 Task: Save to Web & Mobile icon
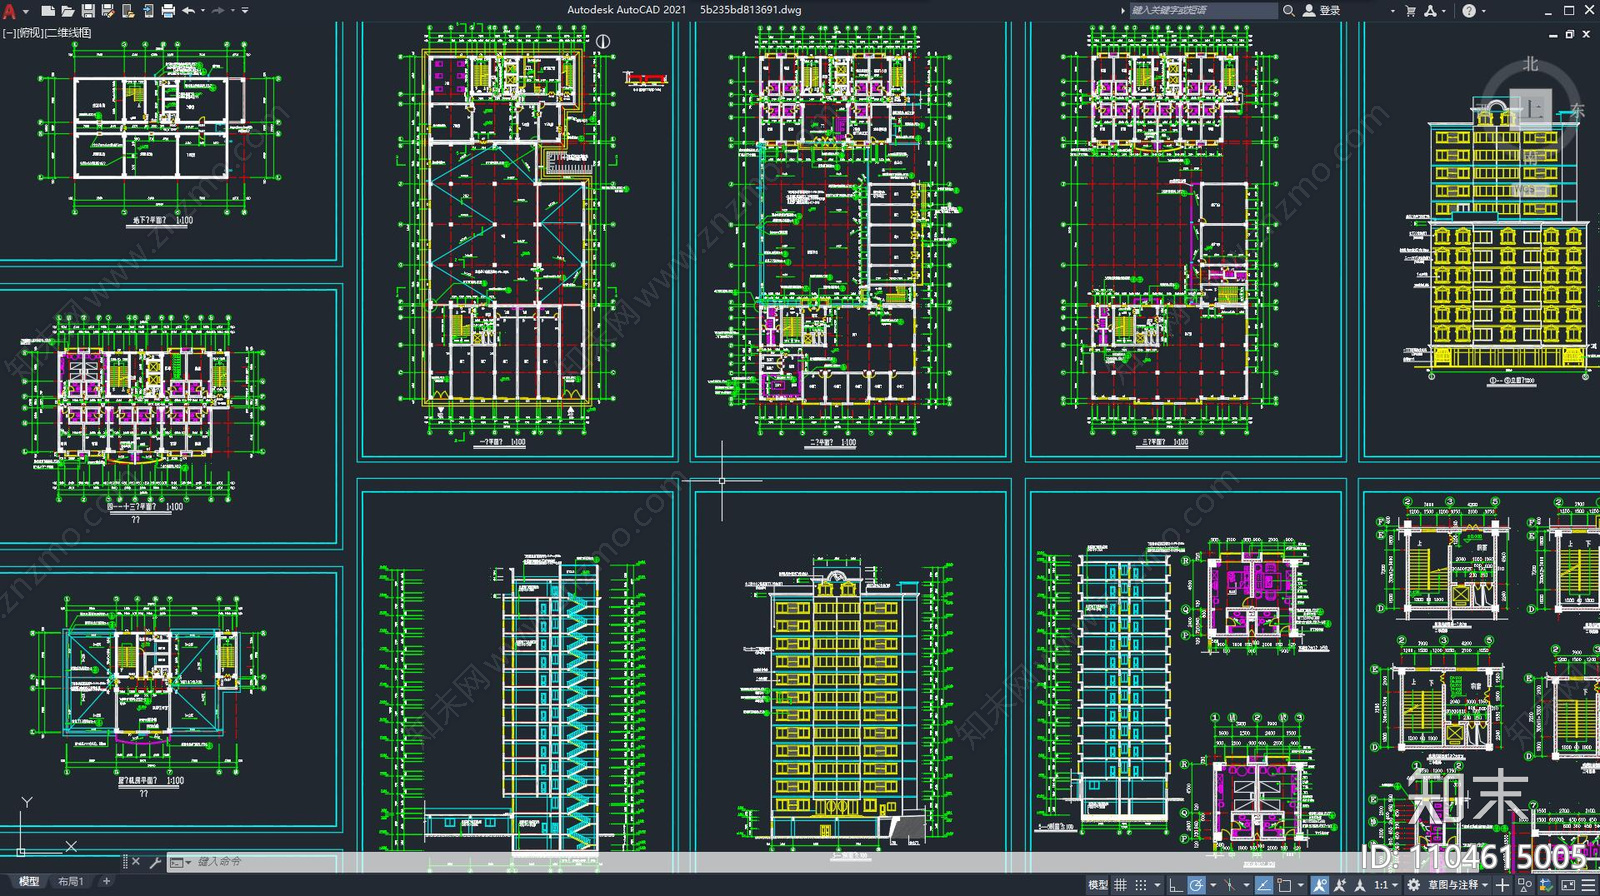(x=148, y=10)
